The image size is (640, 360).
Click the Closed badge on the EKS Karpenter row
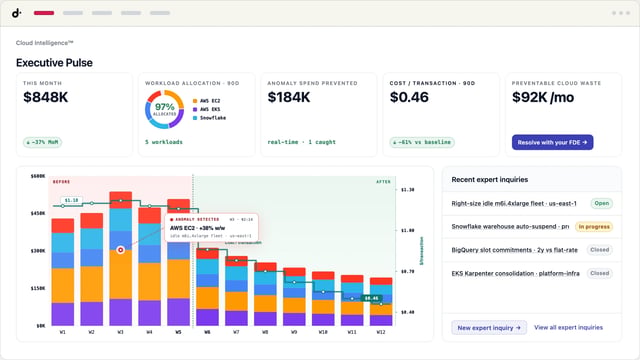[599, 273]
